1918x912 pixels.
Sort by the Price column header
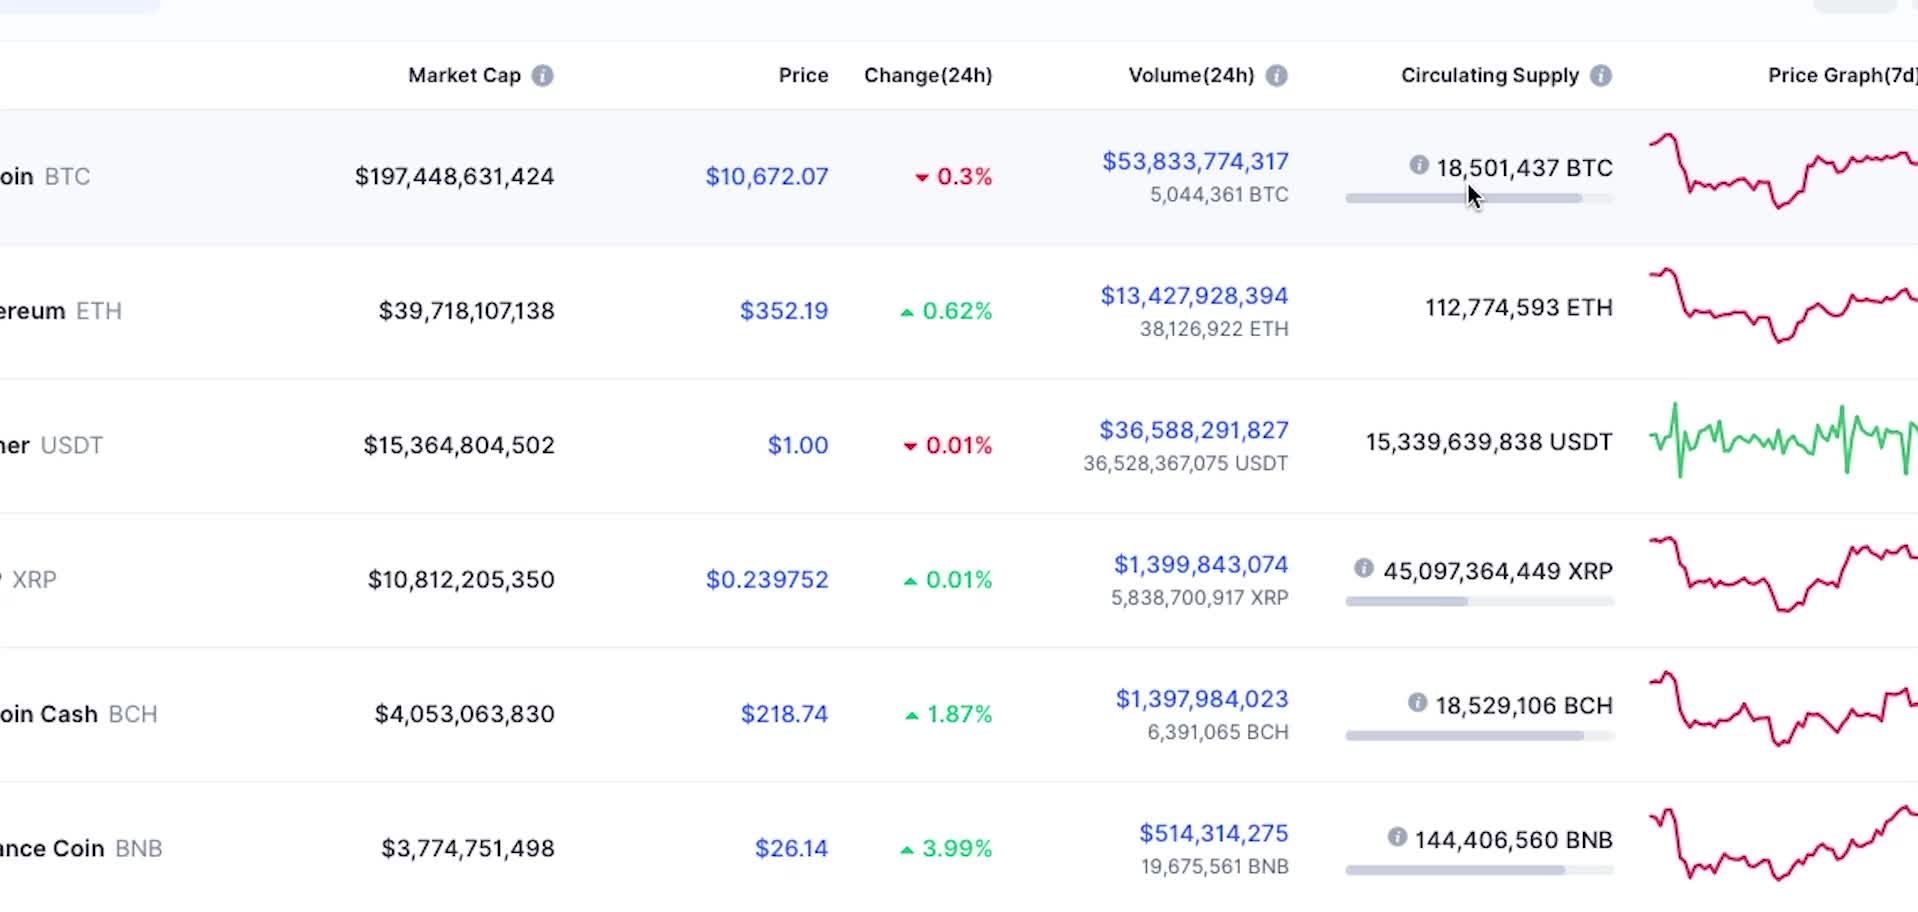[x=803, y=76]
